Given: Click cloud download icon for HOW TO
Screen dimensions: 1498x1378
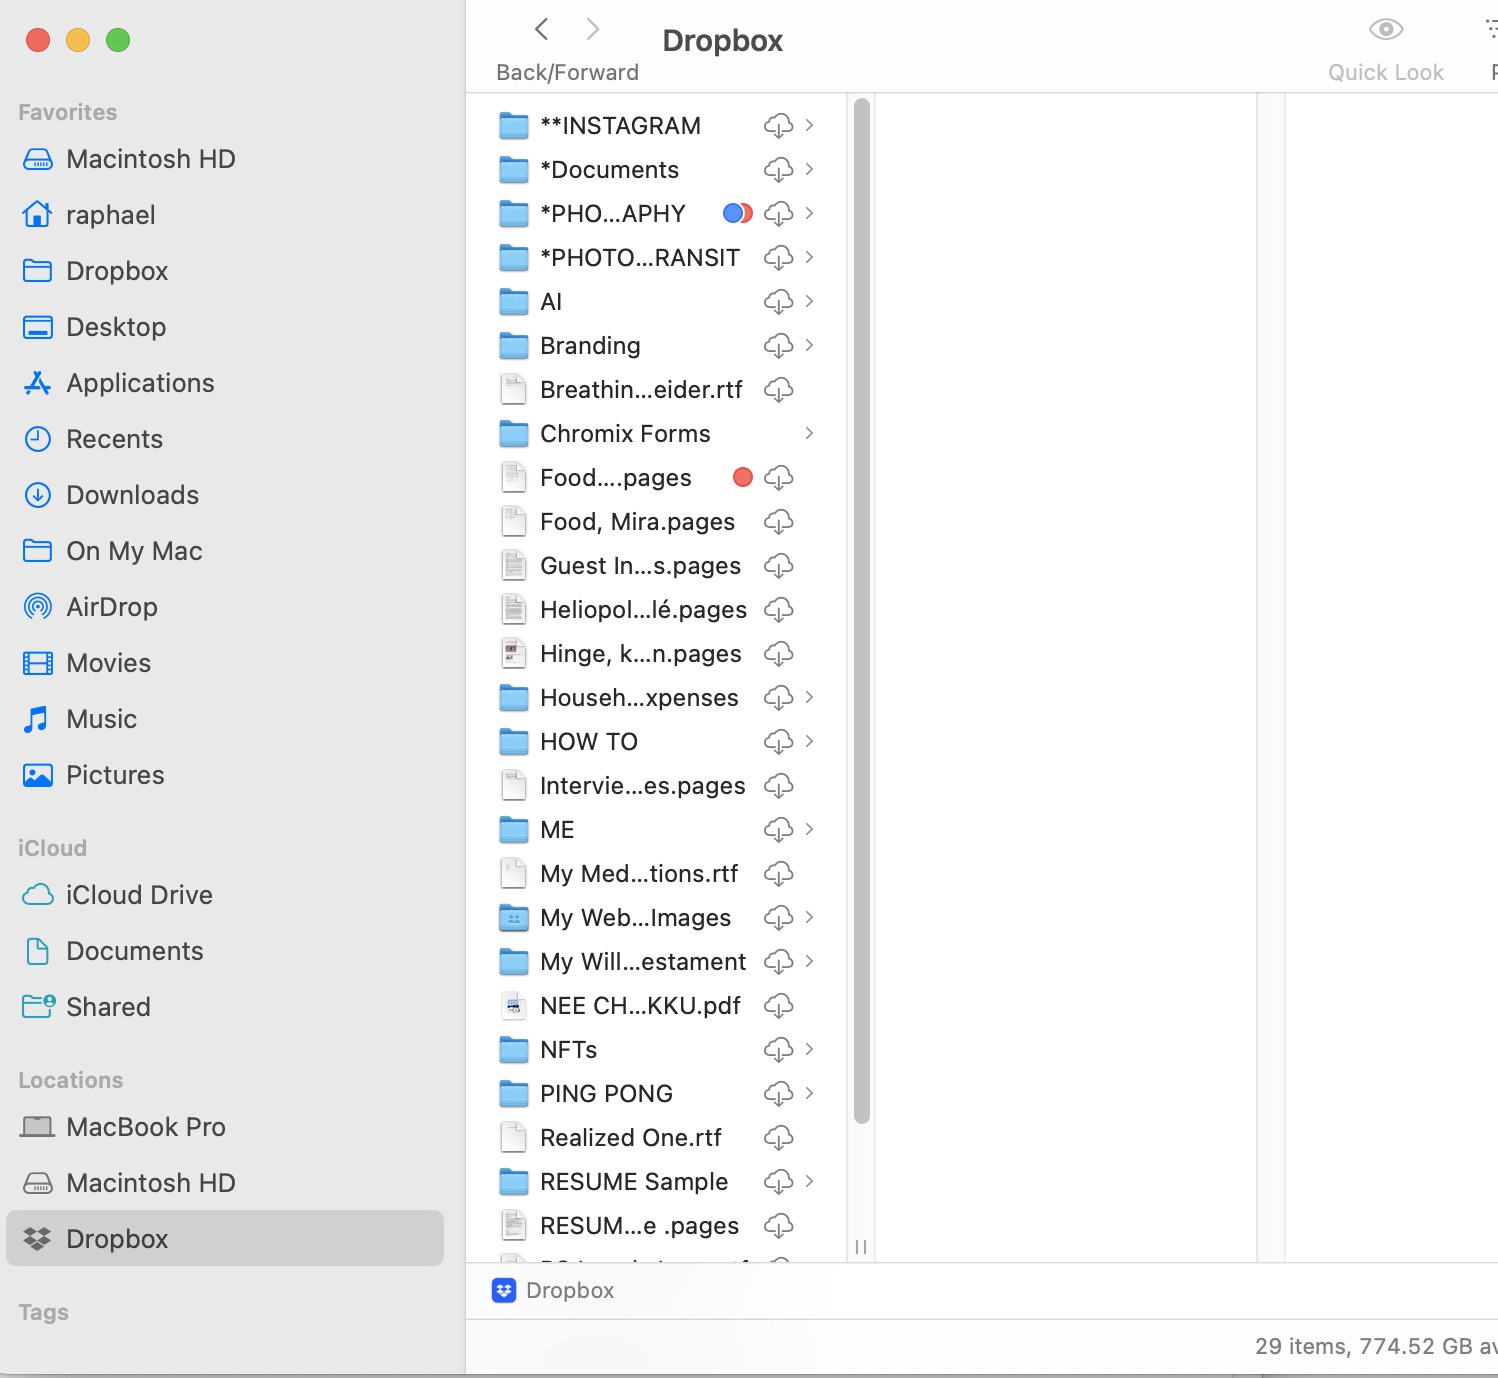Looking at the screenshot, I should point(778,742).
